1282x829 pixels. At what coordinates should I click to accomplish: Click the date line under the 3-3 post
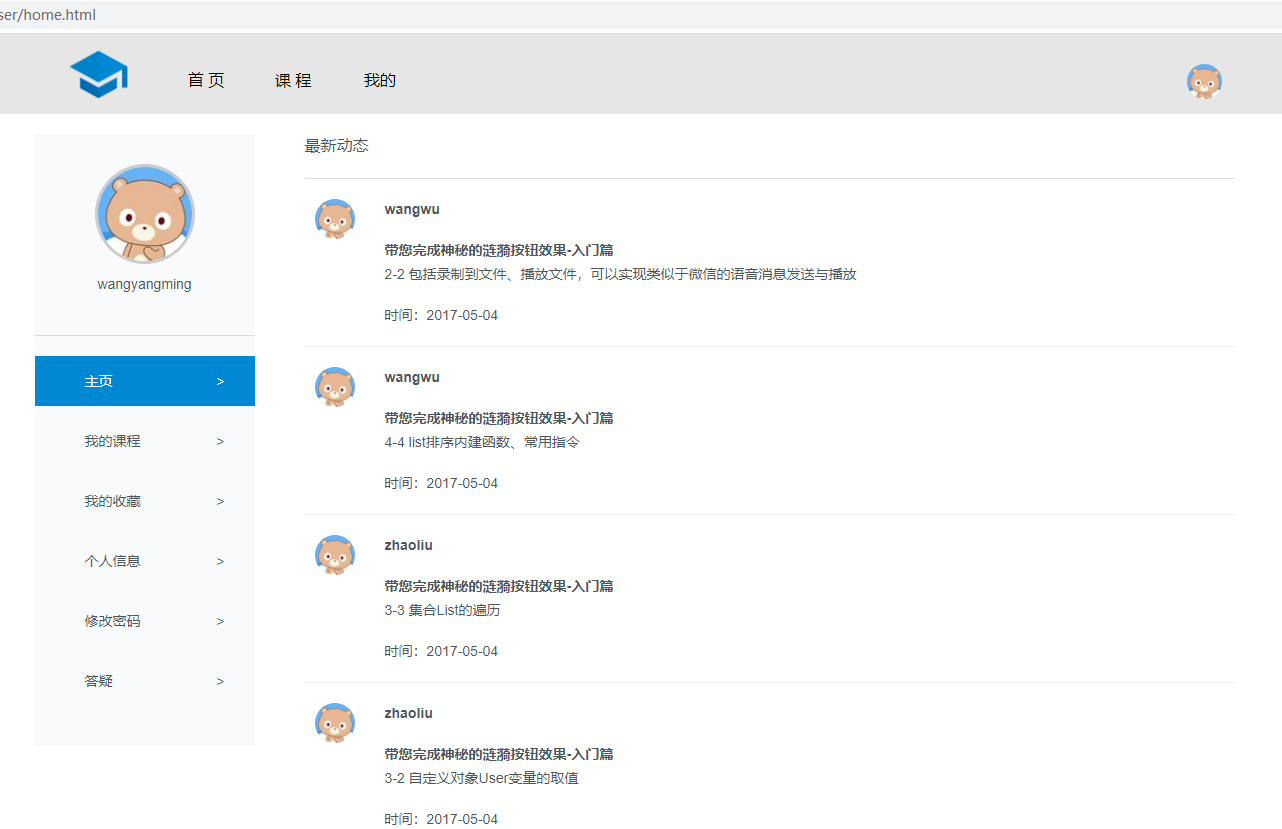[x=441, y=651]
